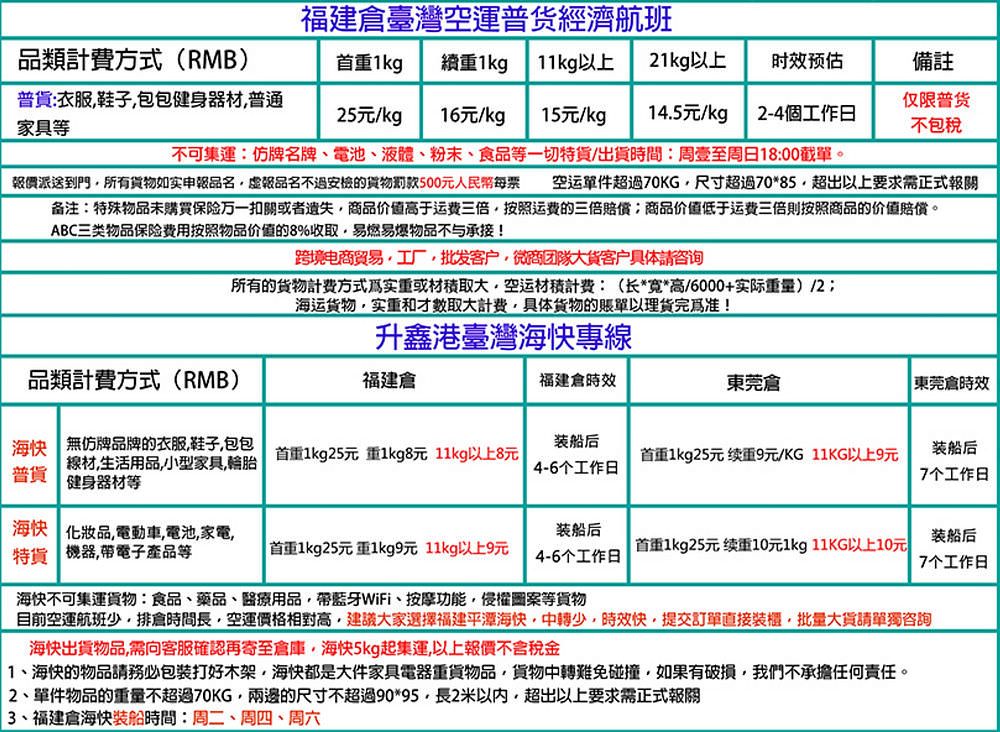Click the 2-4個工作日 cell
Viewport: 1000px width, 732px height.
807,113
